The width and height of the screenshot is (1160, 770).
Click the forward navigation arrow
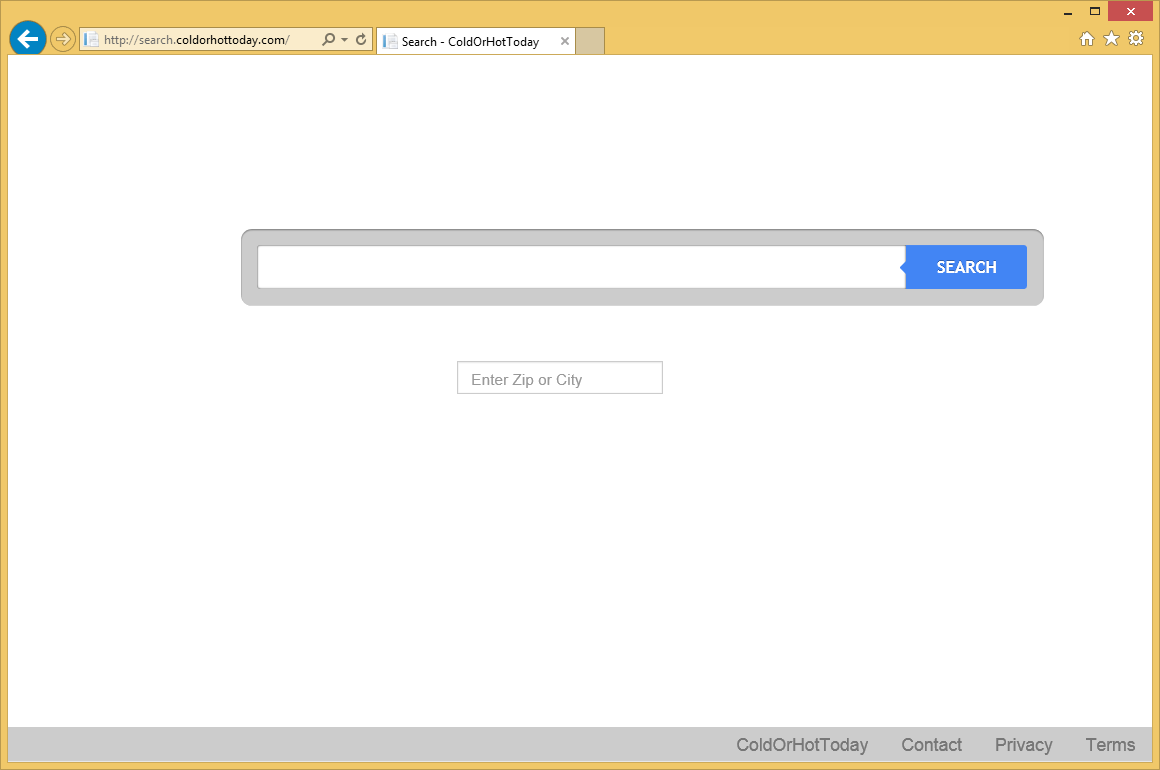click(x=62, y=38)
